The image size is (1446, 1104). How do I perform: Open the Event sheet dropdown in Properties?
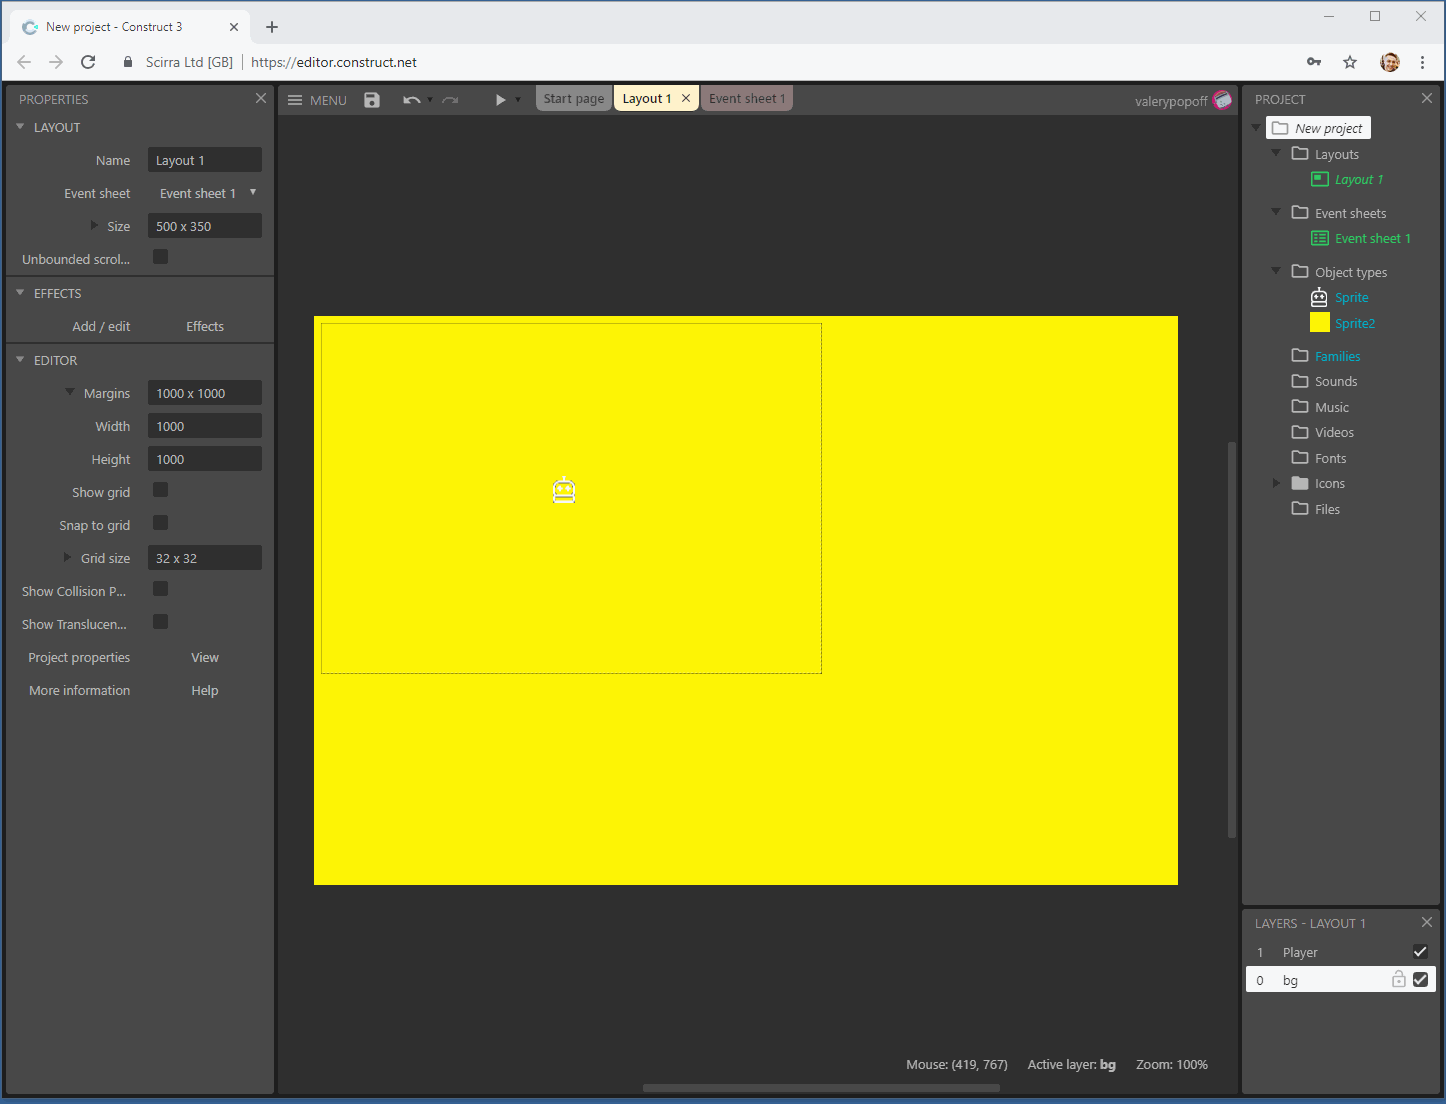click(x=252, y=192)
